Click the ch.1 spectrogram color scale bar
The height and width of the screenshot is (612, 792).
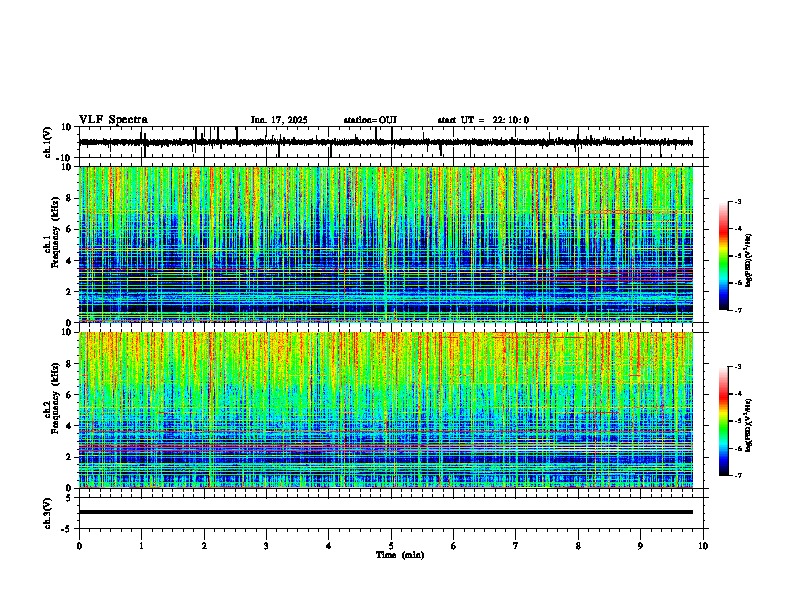[724, 256]
